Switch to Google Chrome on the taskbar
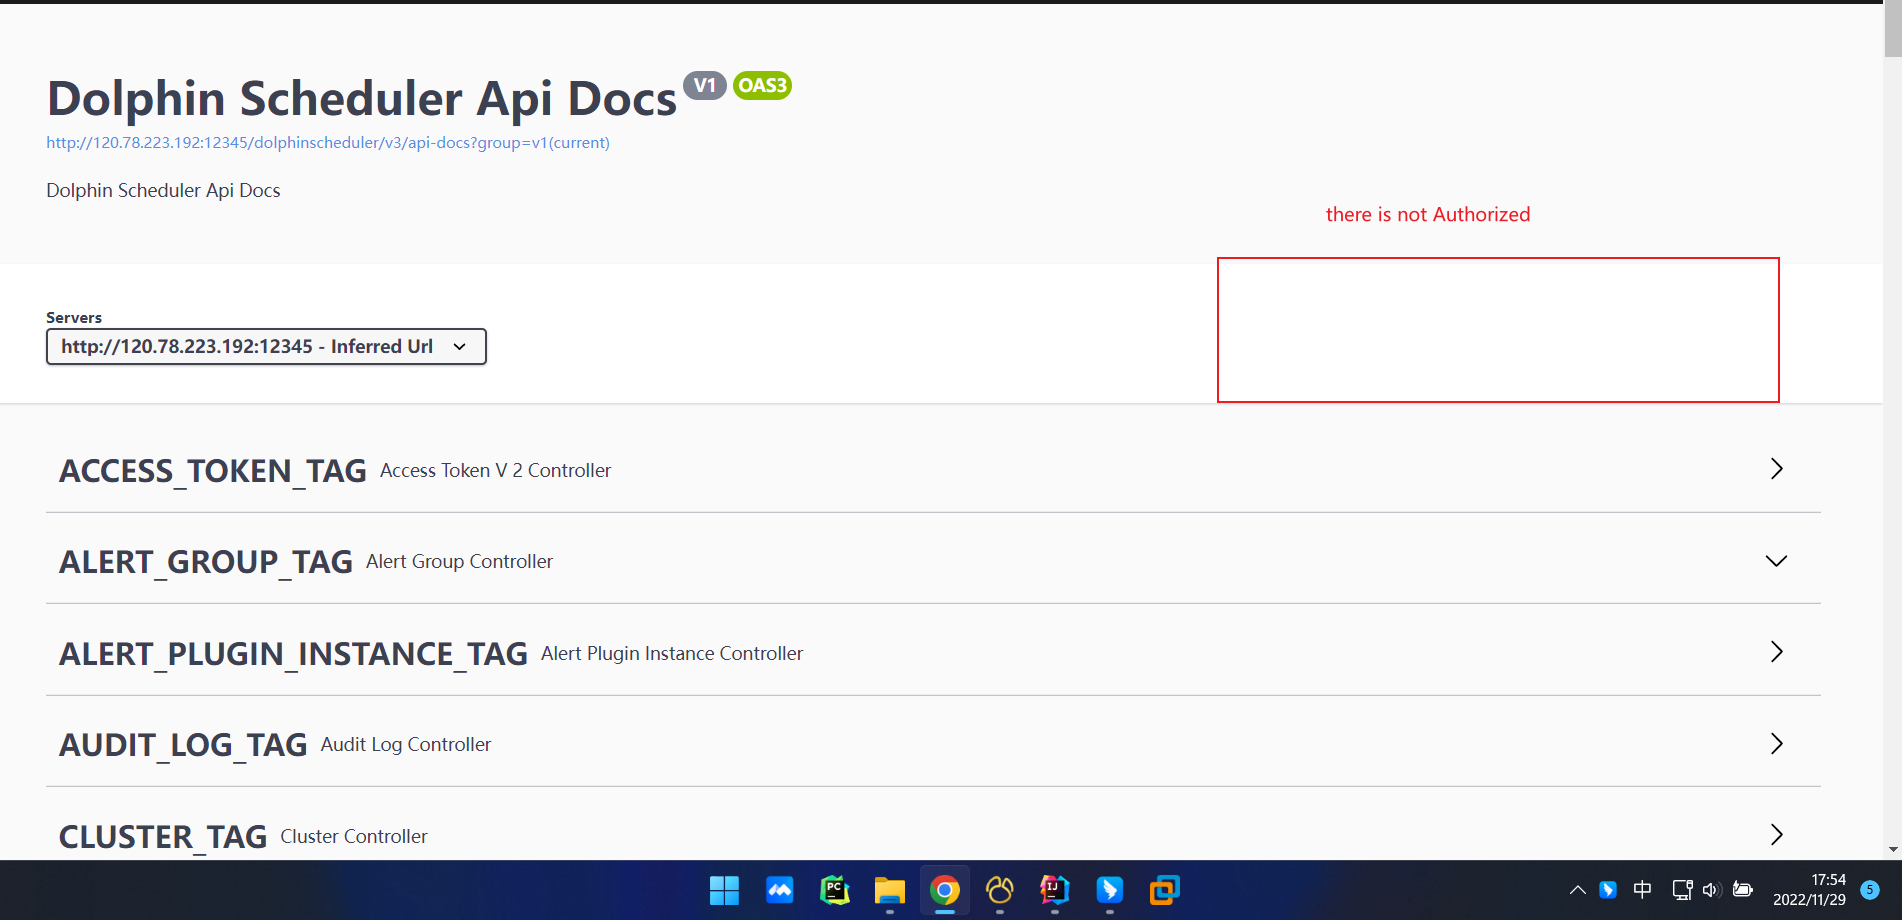 coord(944,890)
